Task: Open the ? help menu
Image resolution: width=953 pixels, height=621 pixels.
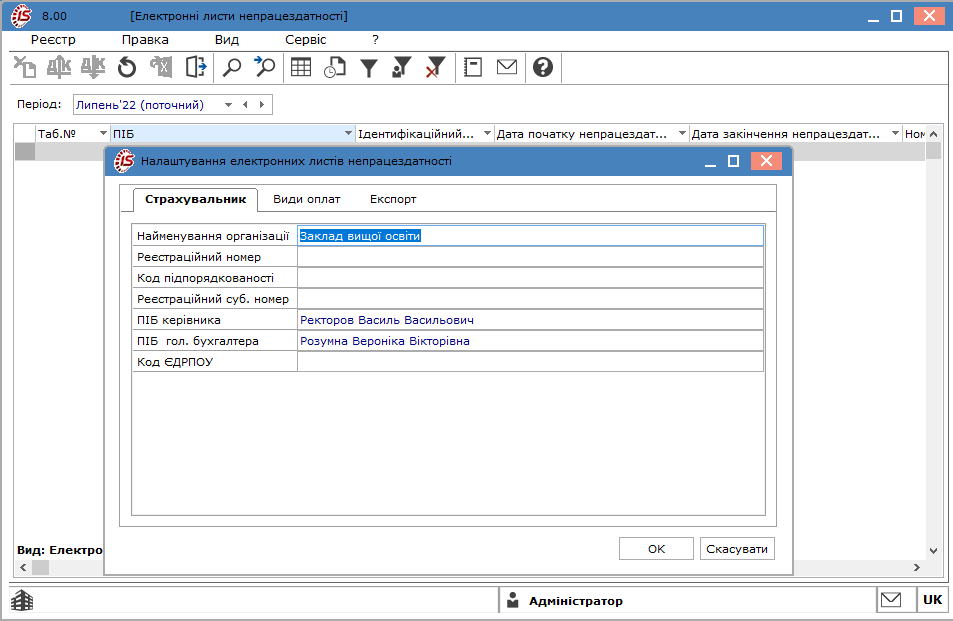Action: [x=375, y=39]
